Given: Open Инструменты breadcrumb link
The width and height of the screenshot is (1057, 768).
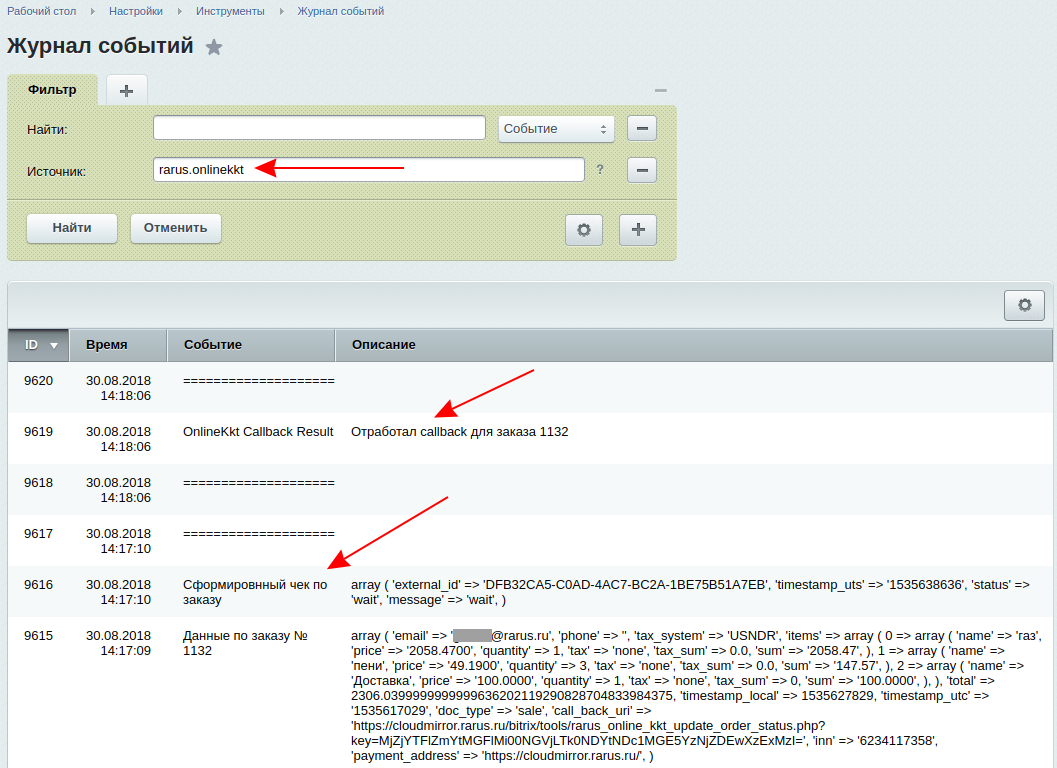Looking at the screenshot, I should [x=230, y=11].
